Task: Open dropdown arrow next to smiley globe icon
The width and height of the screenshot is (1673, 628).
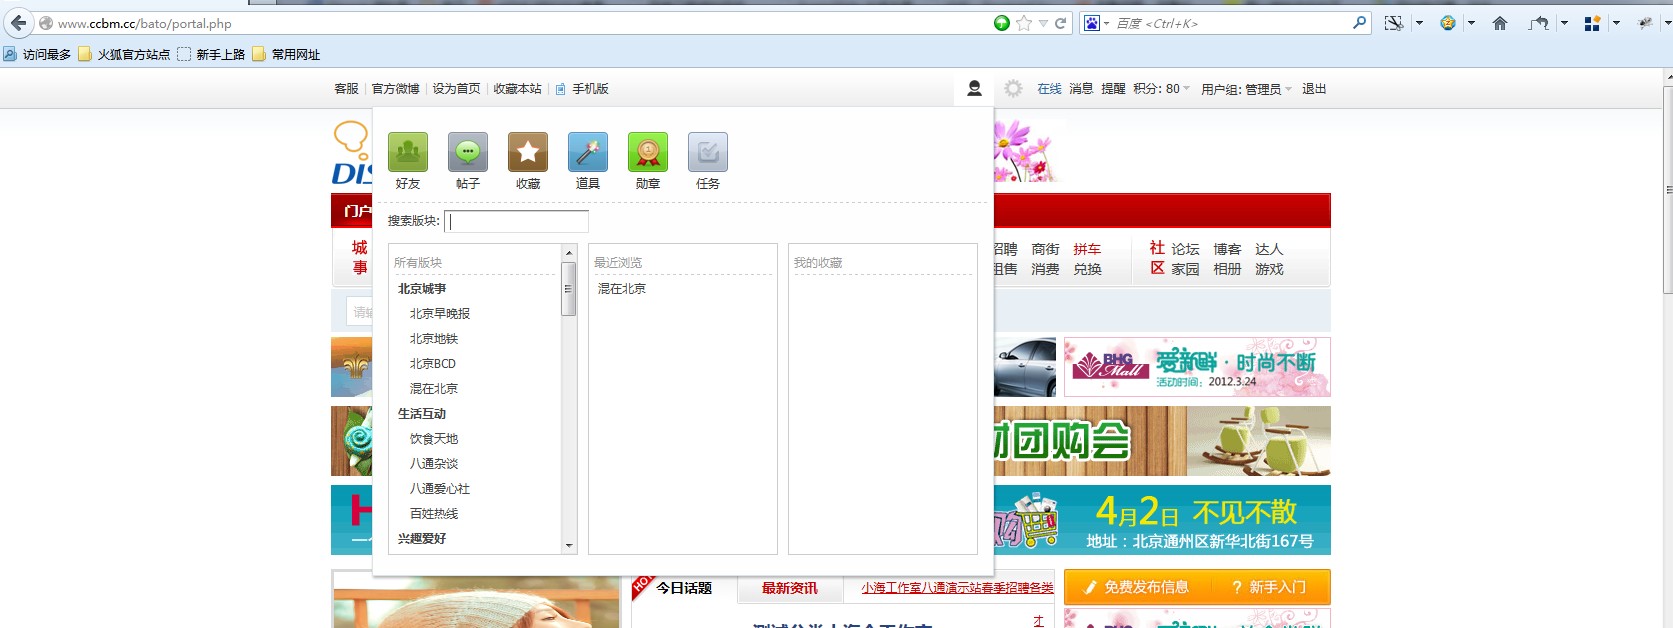Action: [1471, 23]
